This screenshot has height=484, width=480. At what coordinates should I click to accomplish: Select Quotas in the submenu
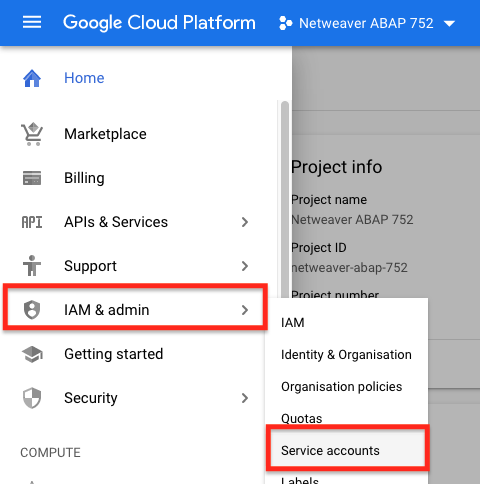302,419
